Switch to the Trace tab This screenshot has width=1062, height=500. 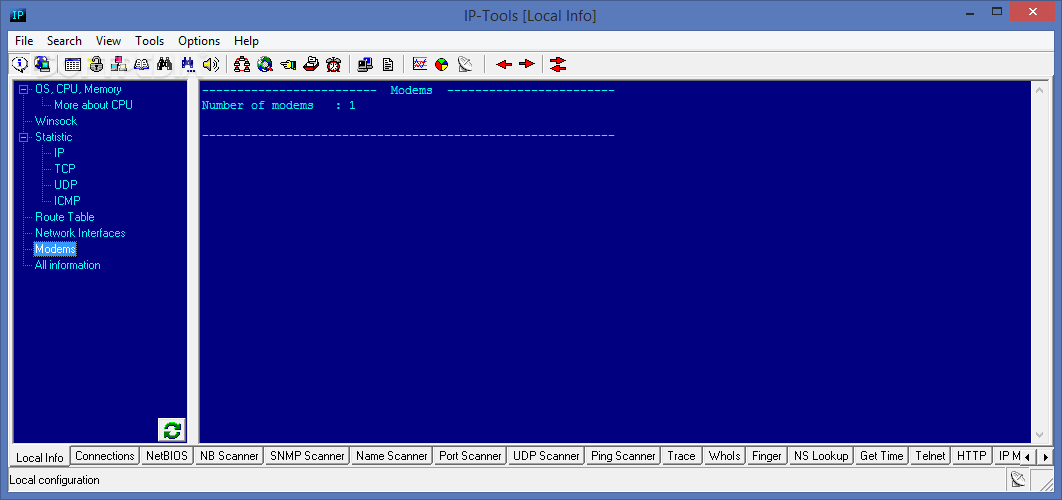[681, 456]
